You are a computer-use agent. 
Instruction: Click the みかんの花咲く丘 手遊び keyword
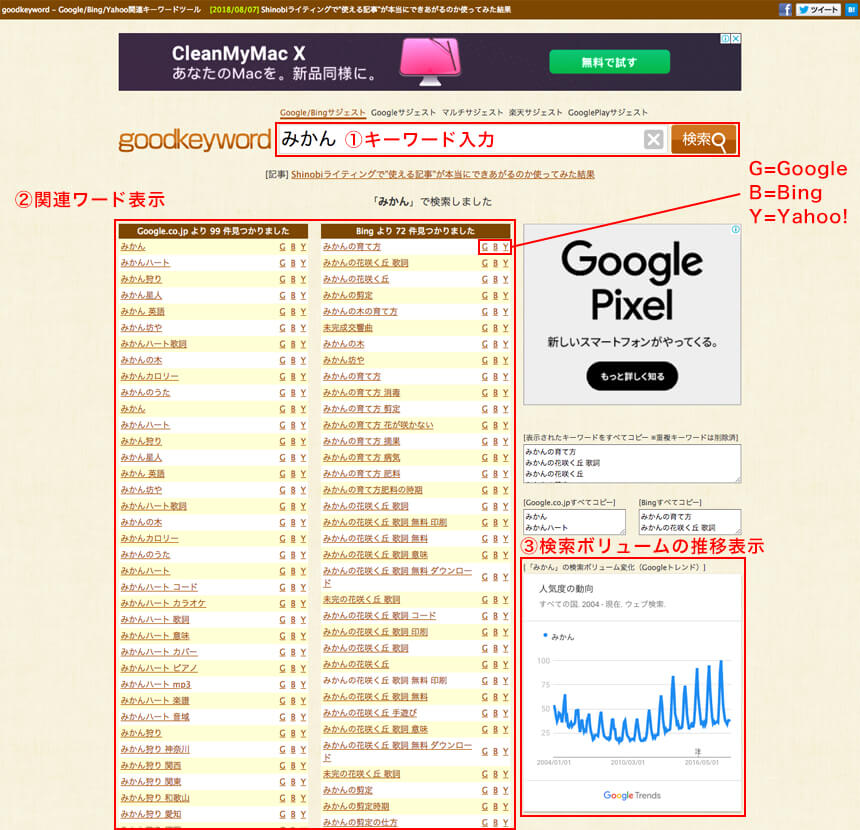point(370,713)
